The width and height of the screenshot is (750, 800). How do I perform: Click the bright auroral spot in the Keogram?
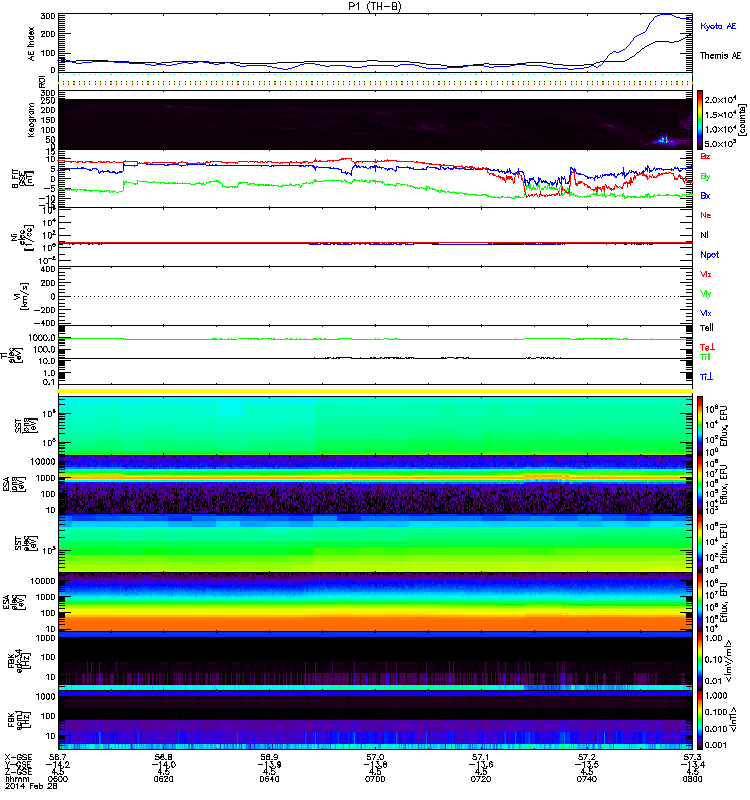664,139
